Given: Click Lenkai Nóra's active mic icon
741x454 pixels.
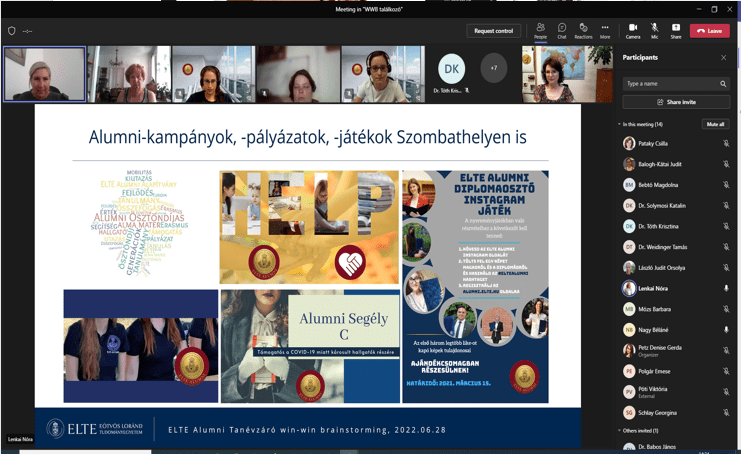Looking at the screenshot, I should pyautogui.click(x=726, y=288).
